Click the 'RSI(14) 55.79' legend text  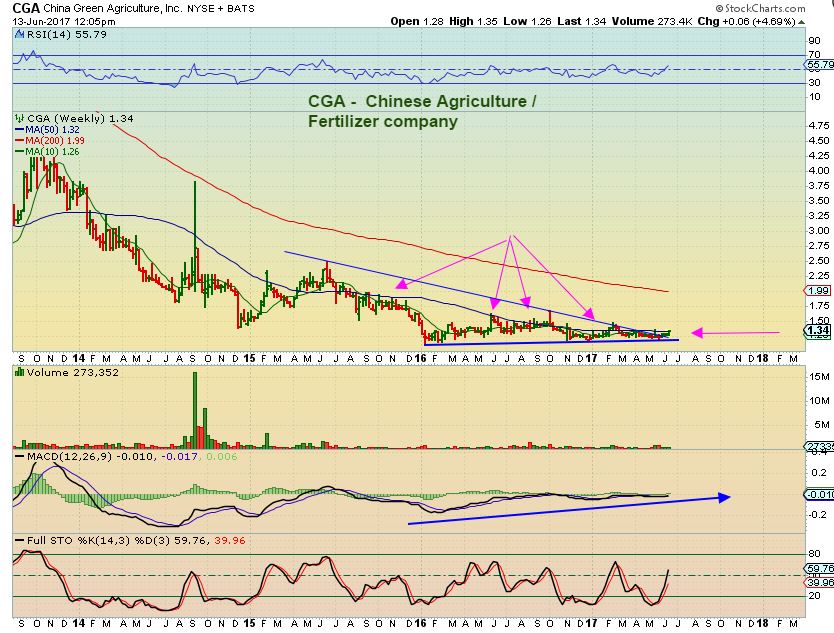[66, 35]
